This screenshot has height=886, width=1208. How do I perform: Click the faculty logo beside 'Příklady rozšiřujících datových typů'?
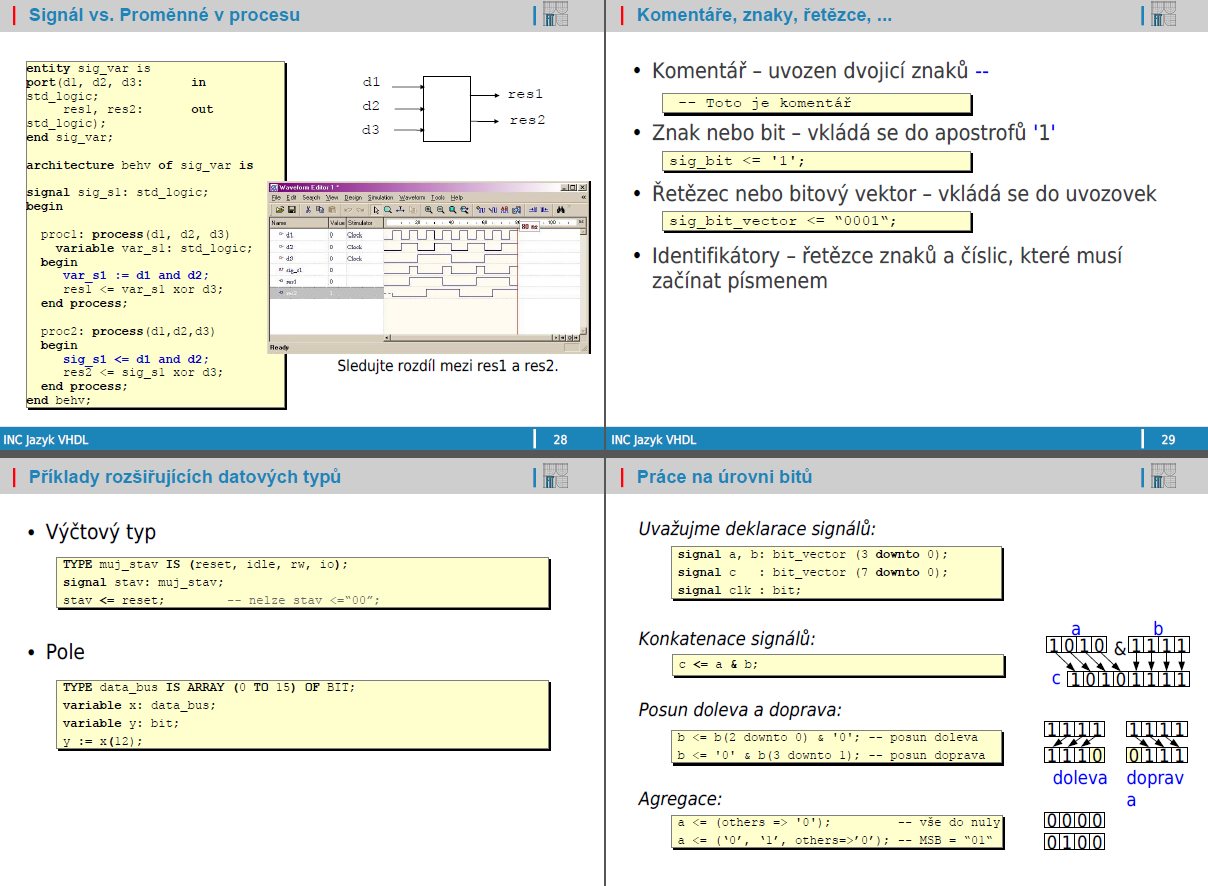point(555,476)
